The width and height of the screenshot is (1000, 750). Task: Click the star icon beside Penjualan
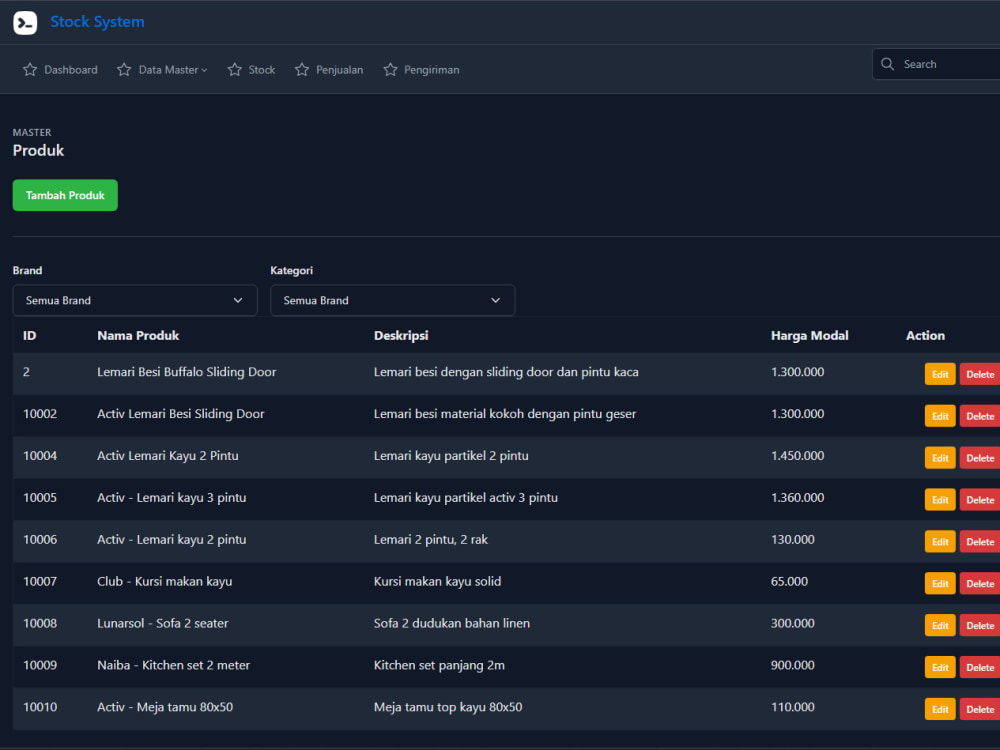302,70
